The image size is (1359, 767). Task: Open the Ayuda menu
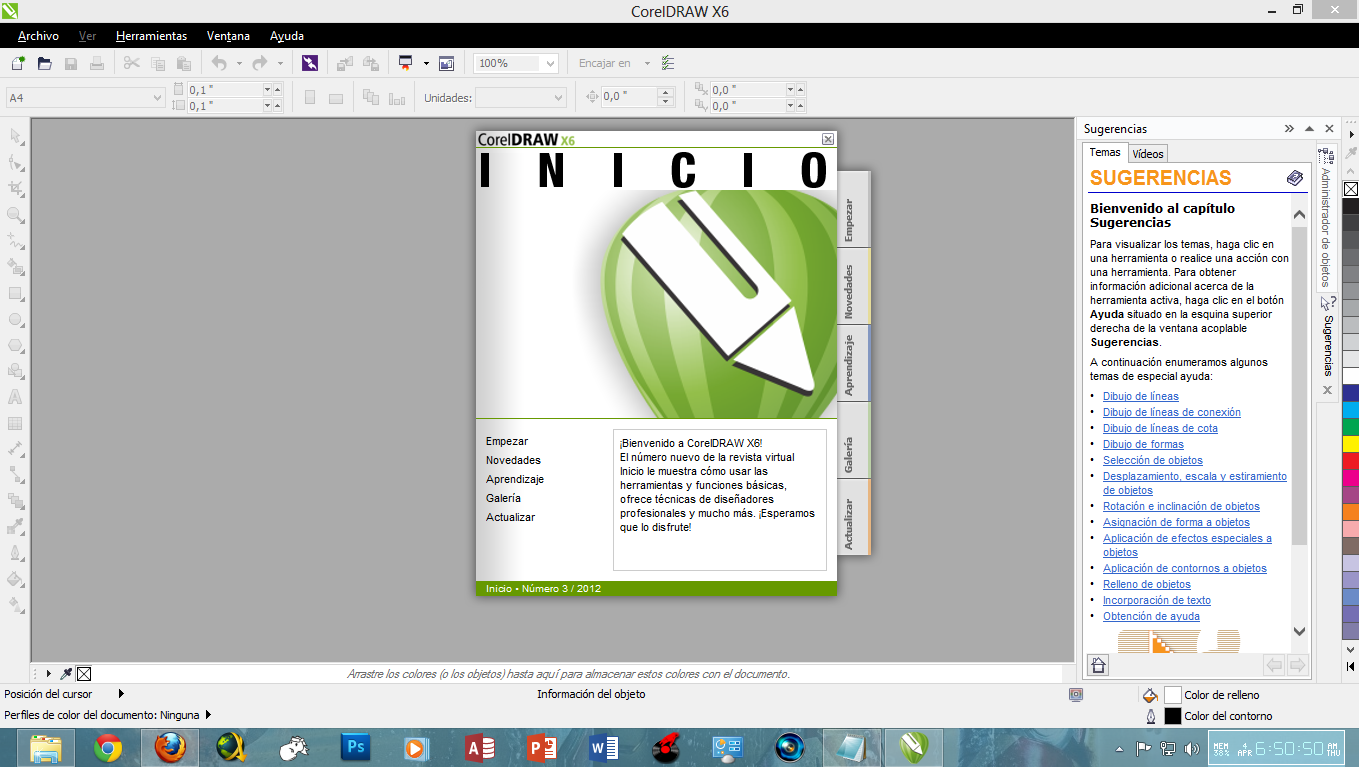287,36
